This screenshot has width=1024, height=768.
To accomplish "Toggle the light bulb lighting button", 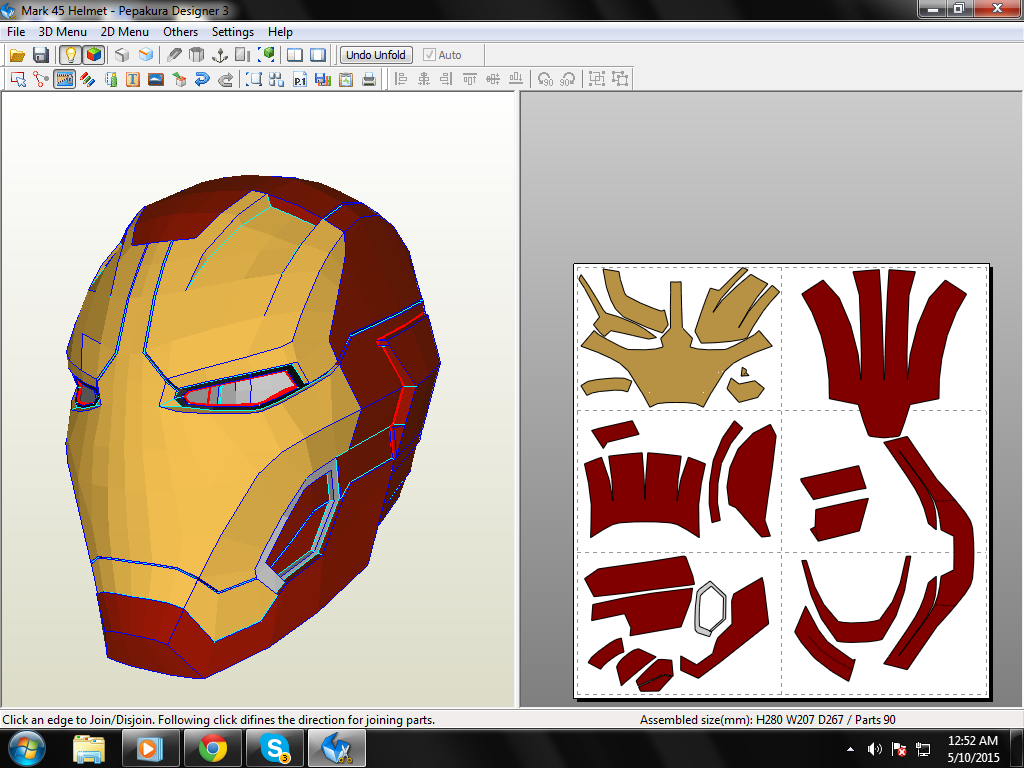I will (x=70, y=55).
